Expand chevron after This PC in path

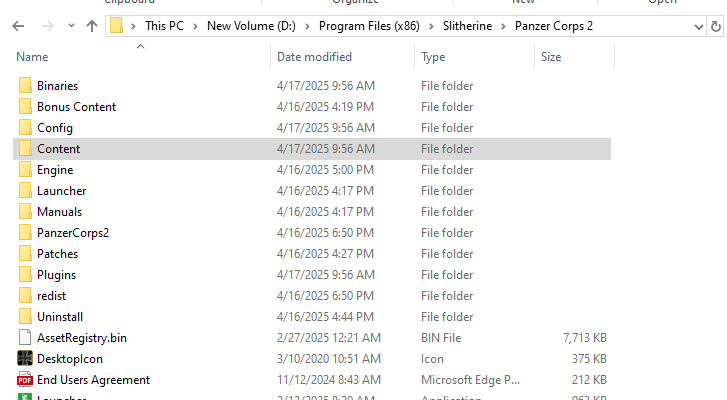pyautogui.click(x=195, y=26)
